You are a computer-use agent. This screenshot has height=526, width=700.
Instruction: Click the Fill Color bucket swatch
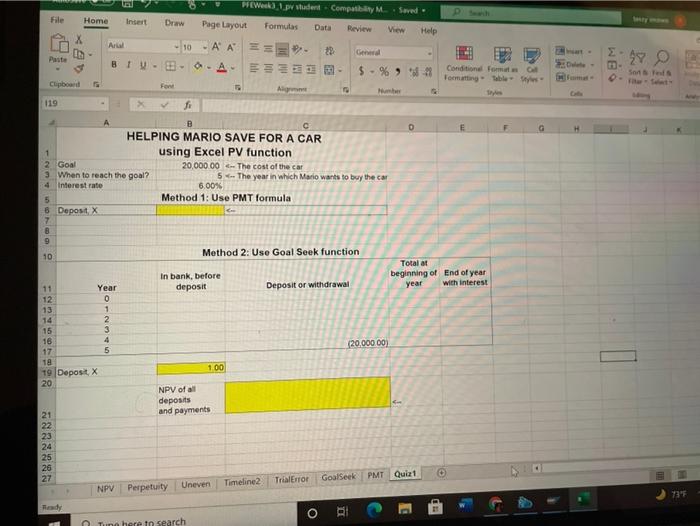198,67
